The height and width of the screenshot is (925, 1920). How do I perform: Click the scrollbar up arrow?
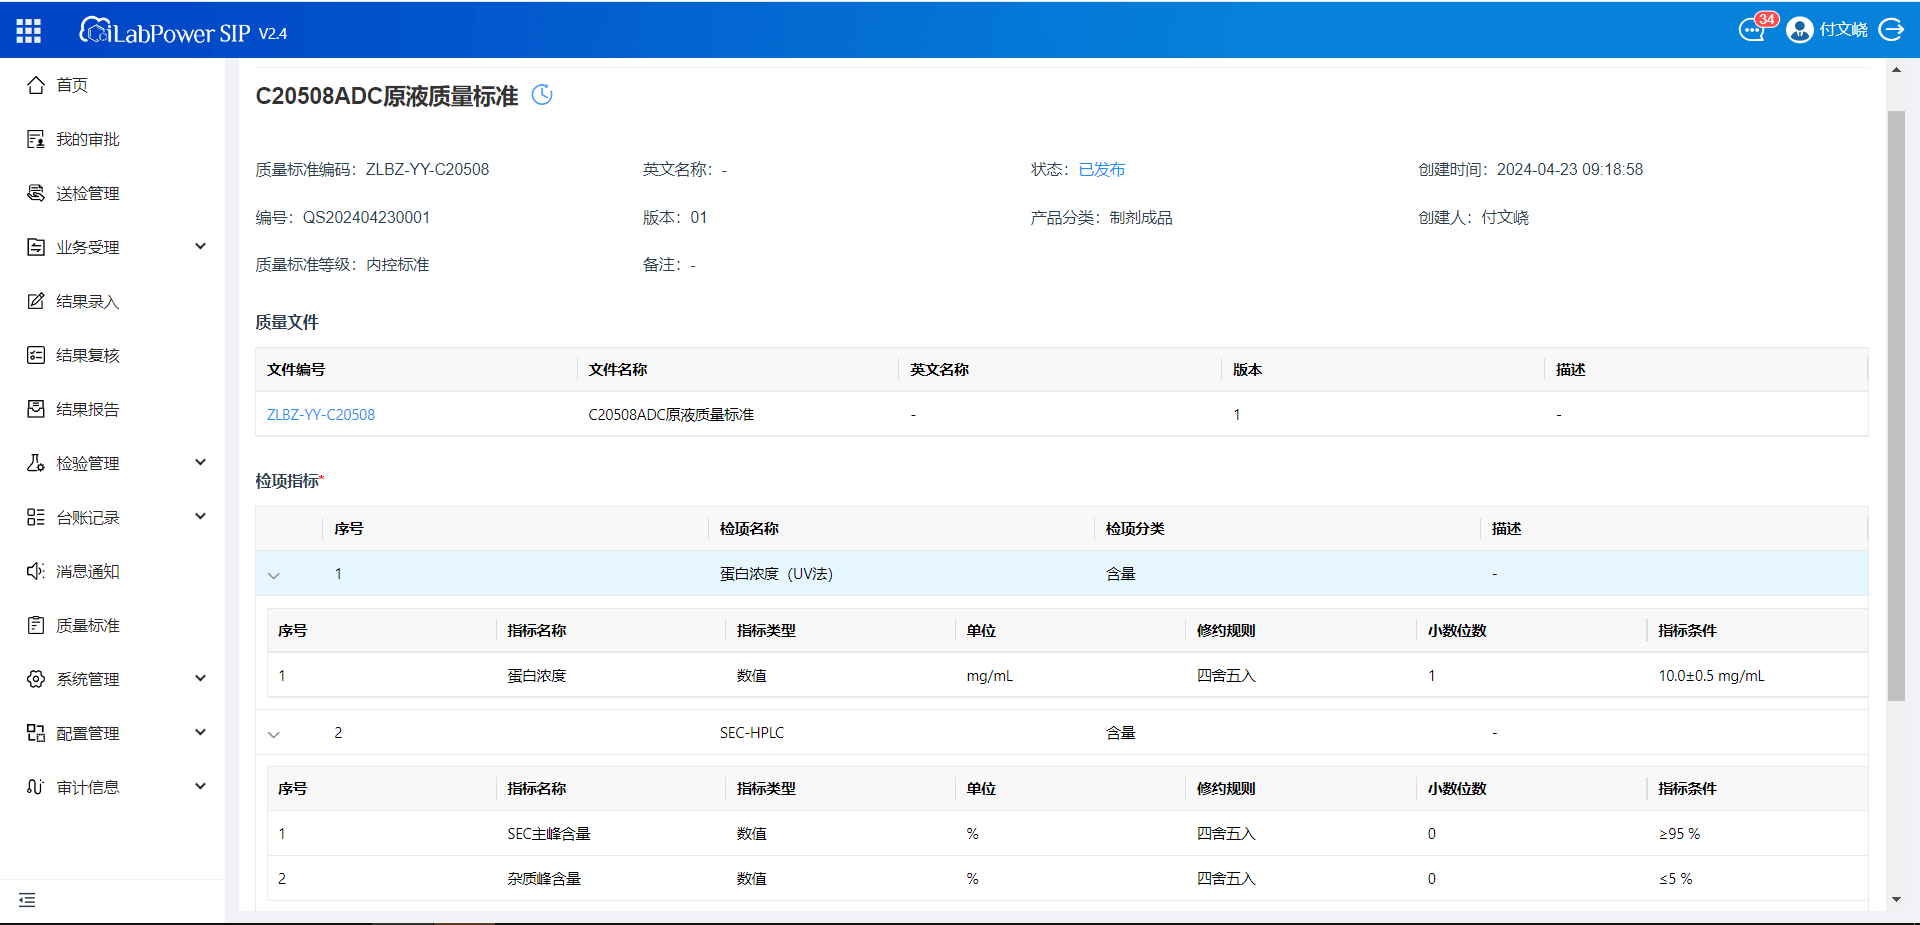coord(1896,69)
